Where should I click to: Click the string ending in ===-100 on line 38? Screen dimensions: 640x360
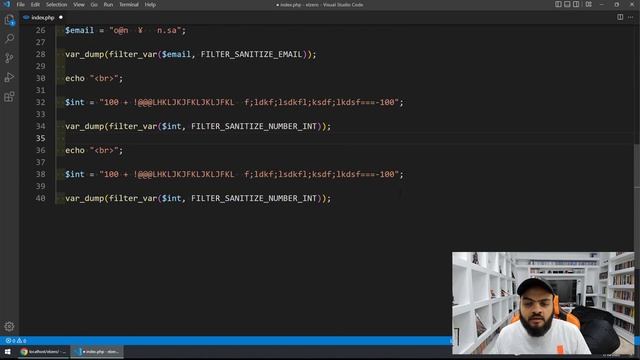pos(249,174)
